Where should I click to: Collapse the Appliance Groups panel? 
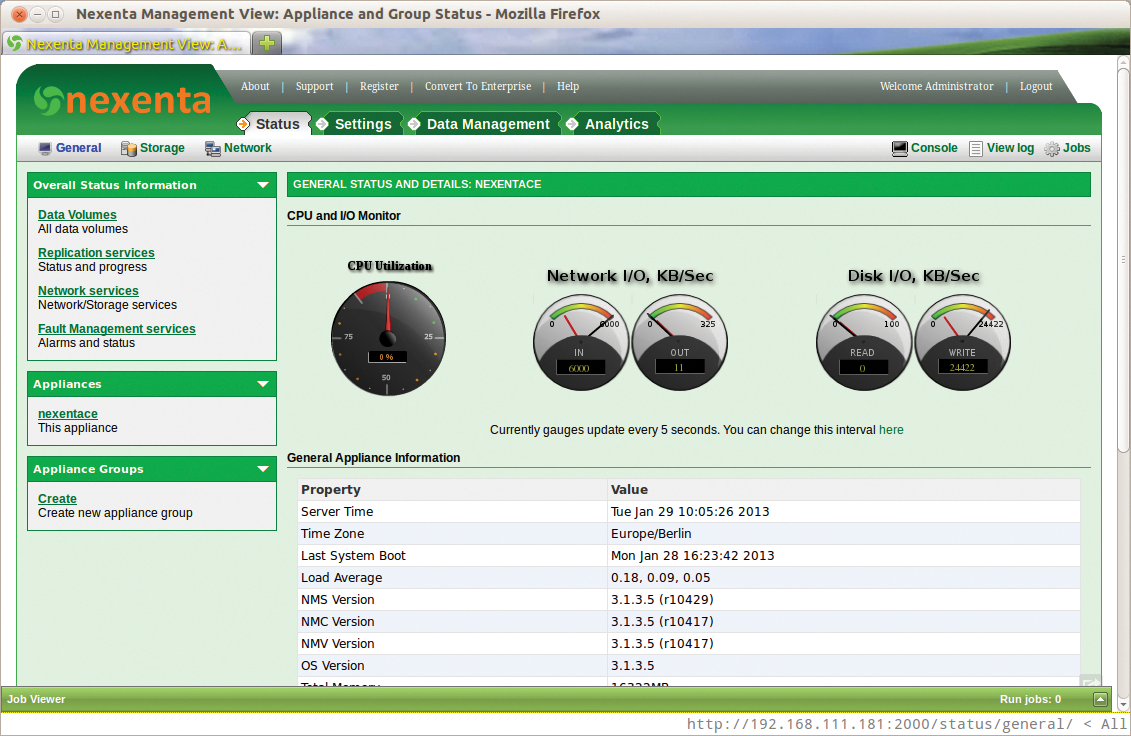tap(263, 469)
